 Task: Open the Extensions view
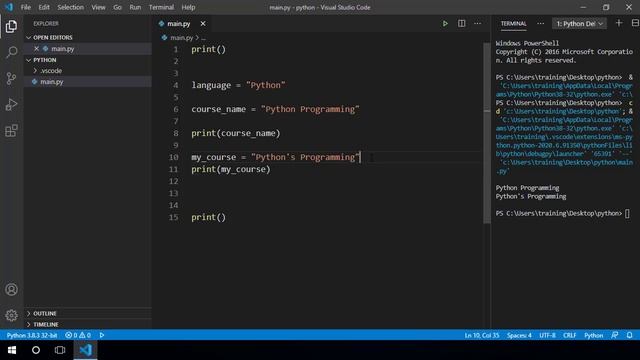(11, 131)
